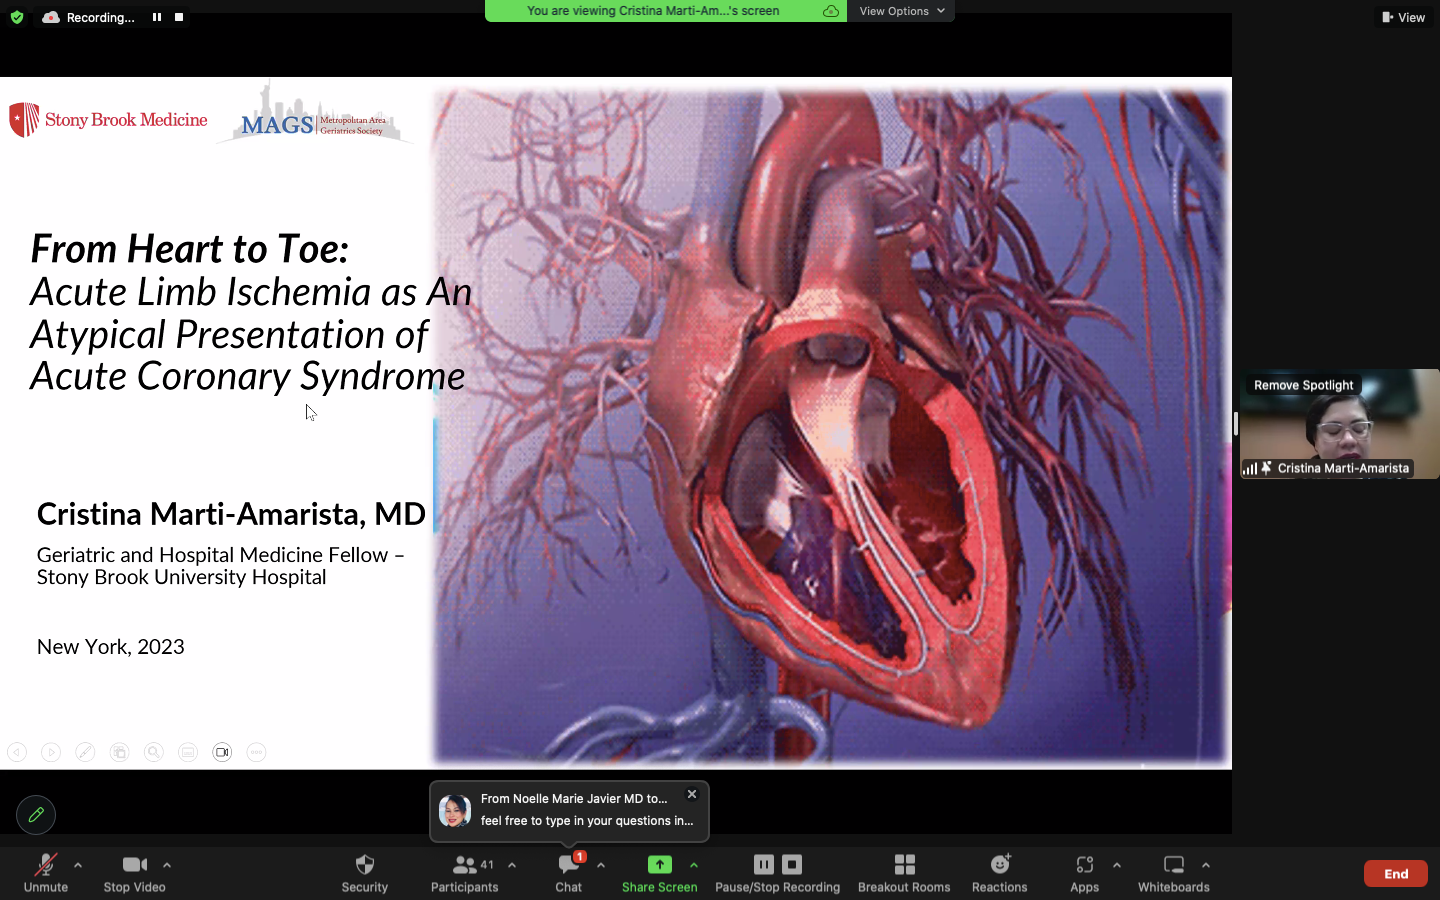Pause recording in the bottom toolbar

[x=764, y=864]
